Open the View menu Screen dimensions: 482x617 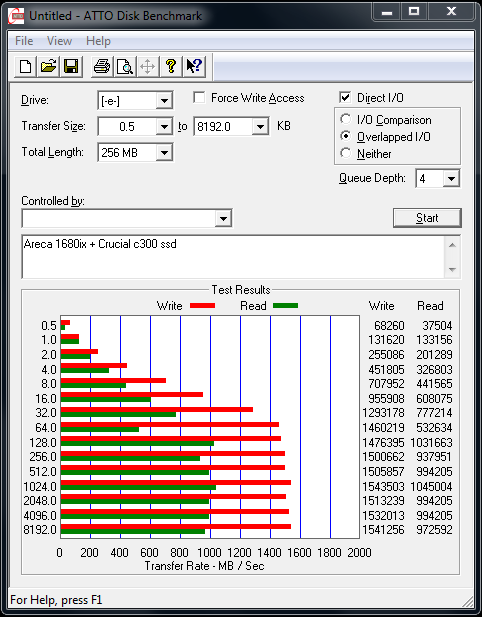pyautogui.click(x=59, y=41)
